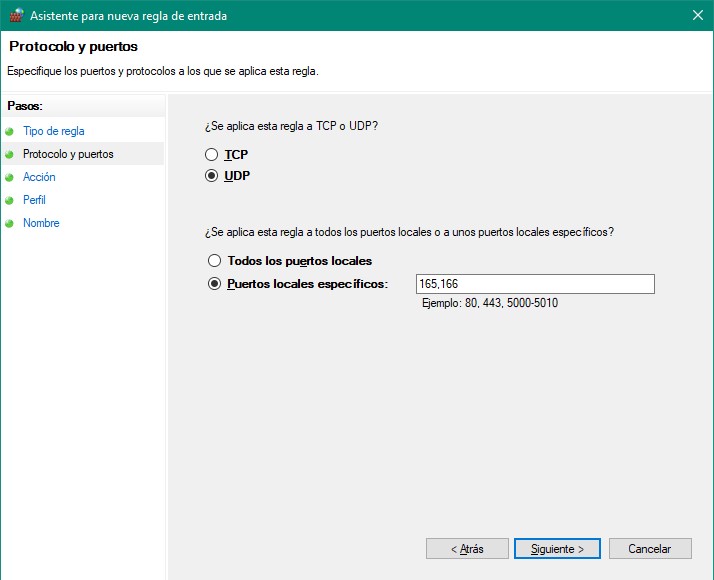Click green bullet beside Perfil step
The width and height of the screenshot is (714, 580).
pyautogui.click(x=10, y=200)
